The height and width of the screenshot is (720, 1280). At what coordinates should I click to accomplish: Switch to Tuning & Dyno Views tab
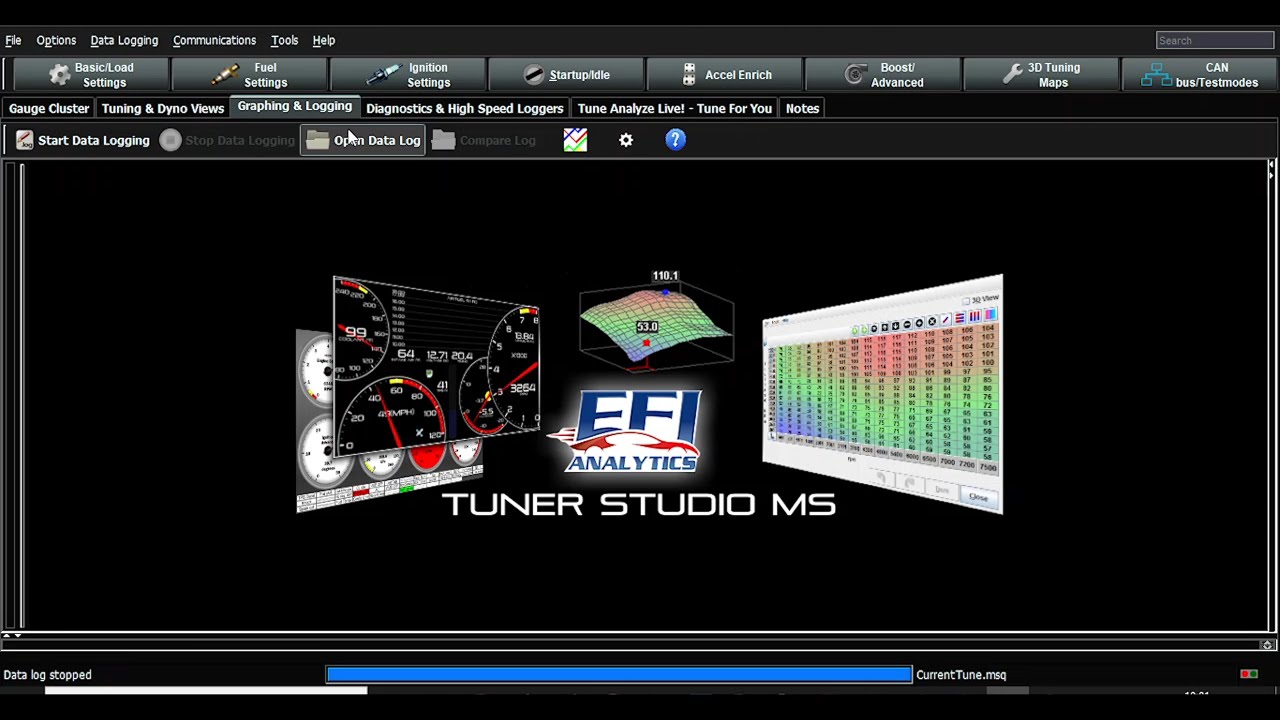click(x=163, y=108)
